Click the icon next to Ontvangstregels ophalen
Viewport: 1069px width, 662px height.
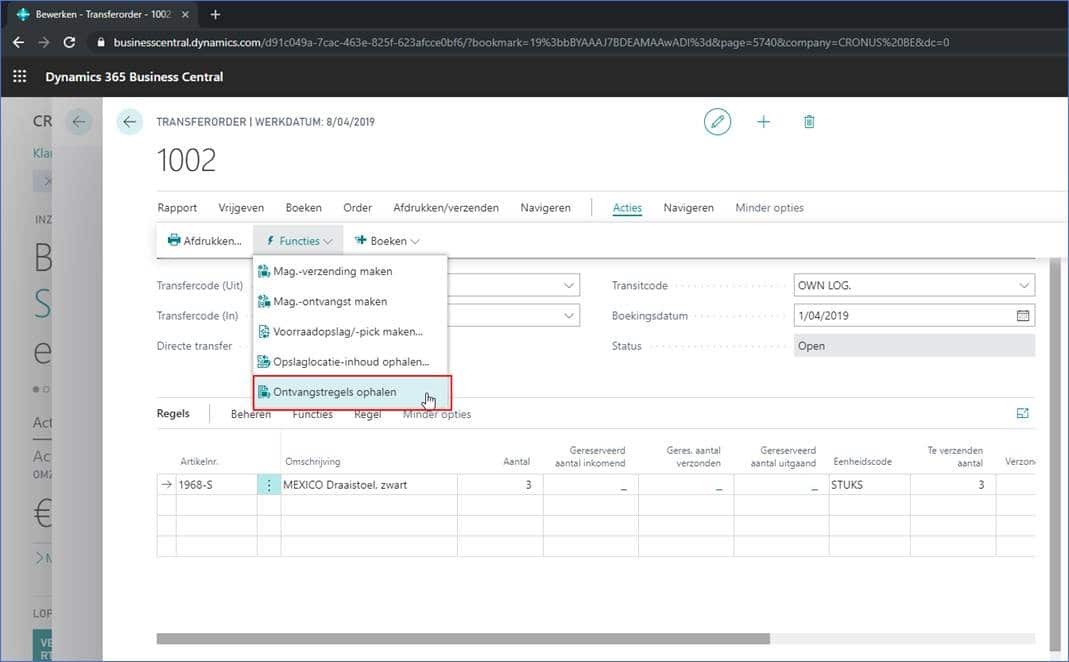coord(264,392)
